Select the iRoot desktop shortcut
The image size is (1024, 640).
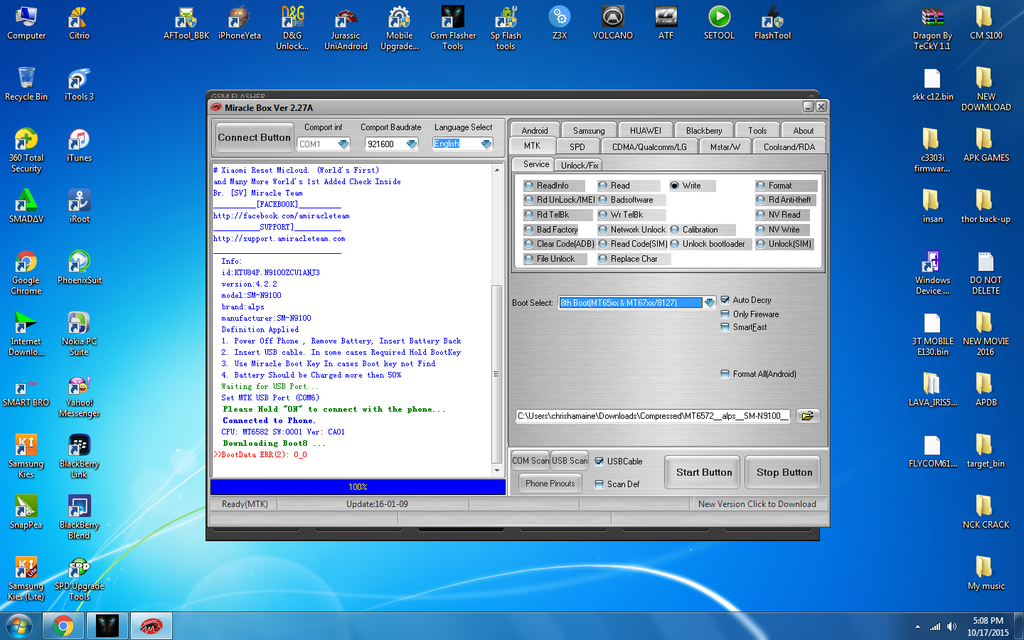pyautogui.click(x=79, y=206)
